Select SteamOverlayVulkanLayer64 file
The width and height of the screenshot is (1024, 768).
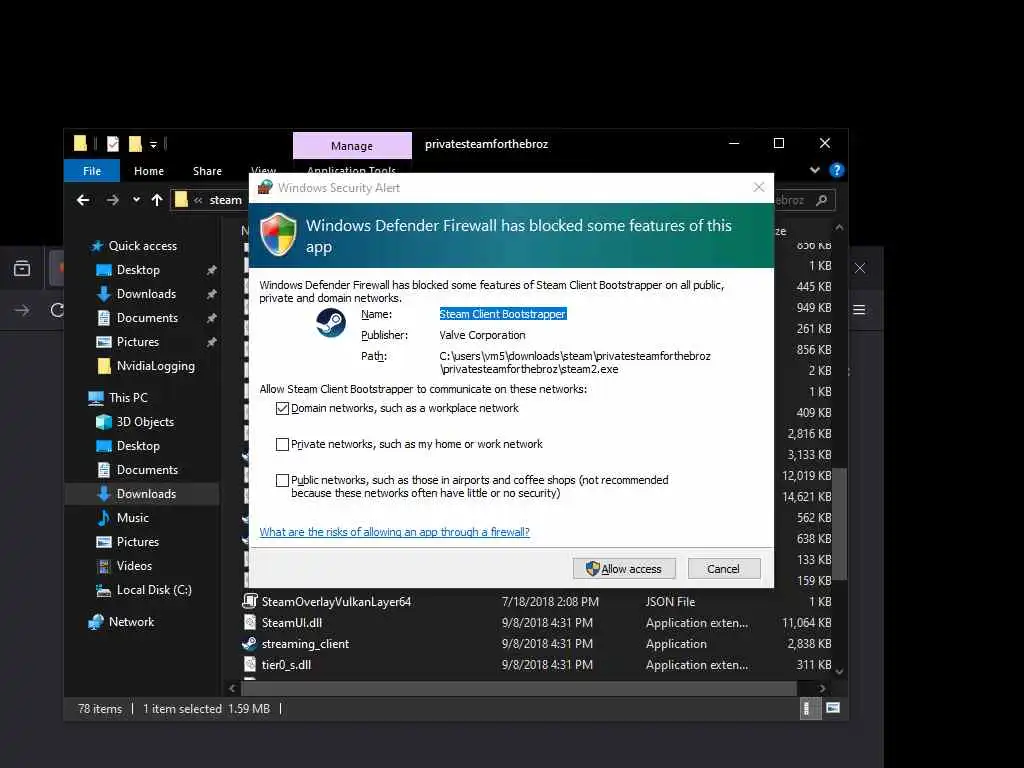coord(336,602)
